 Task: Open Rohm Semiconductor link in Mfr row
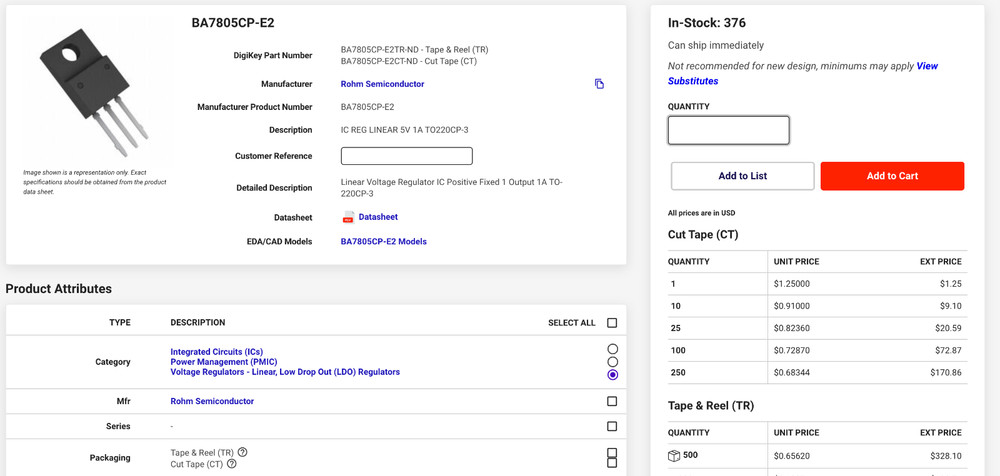point(212,401)
